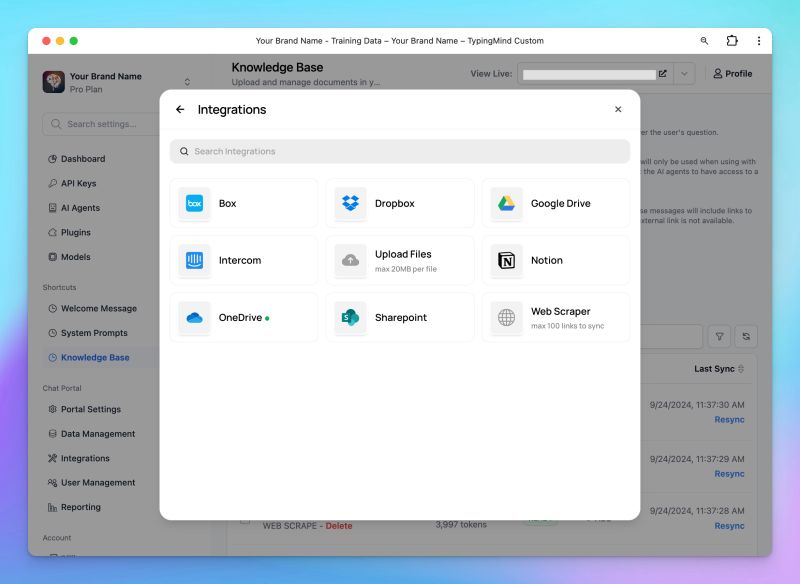
Task: Expand the Your Brand Name workspace switcher
Action: pos(187,82)
